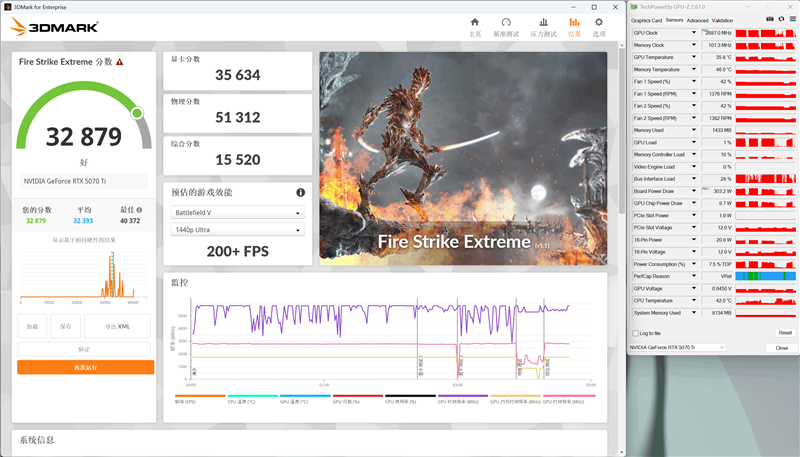
Task: Click the info icon in estimated game performance
Action: click(301, 192)
